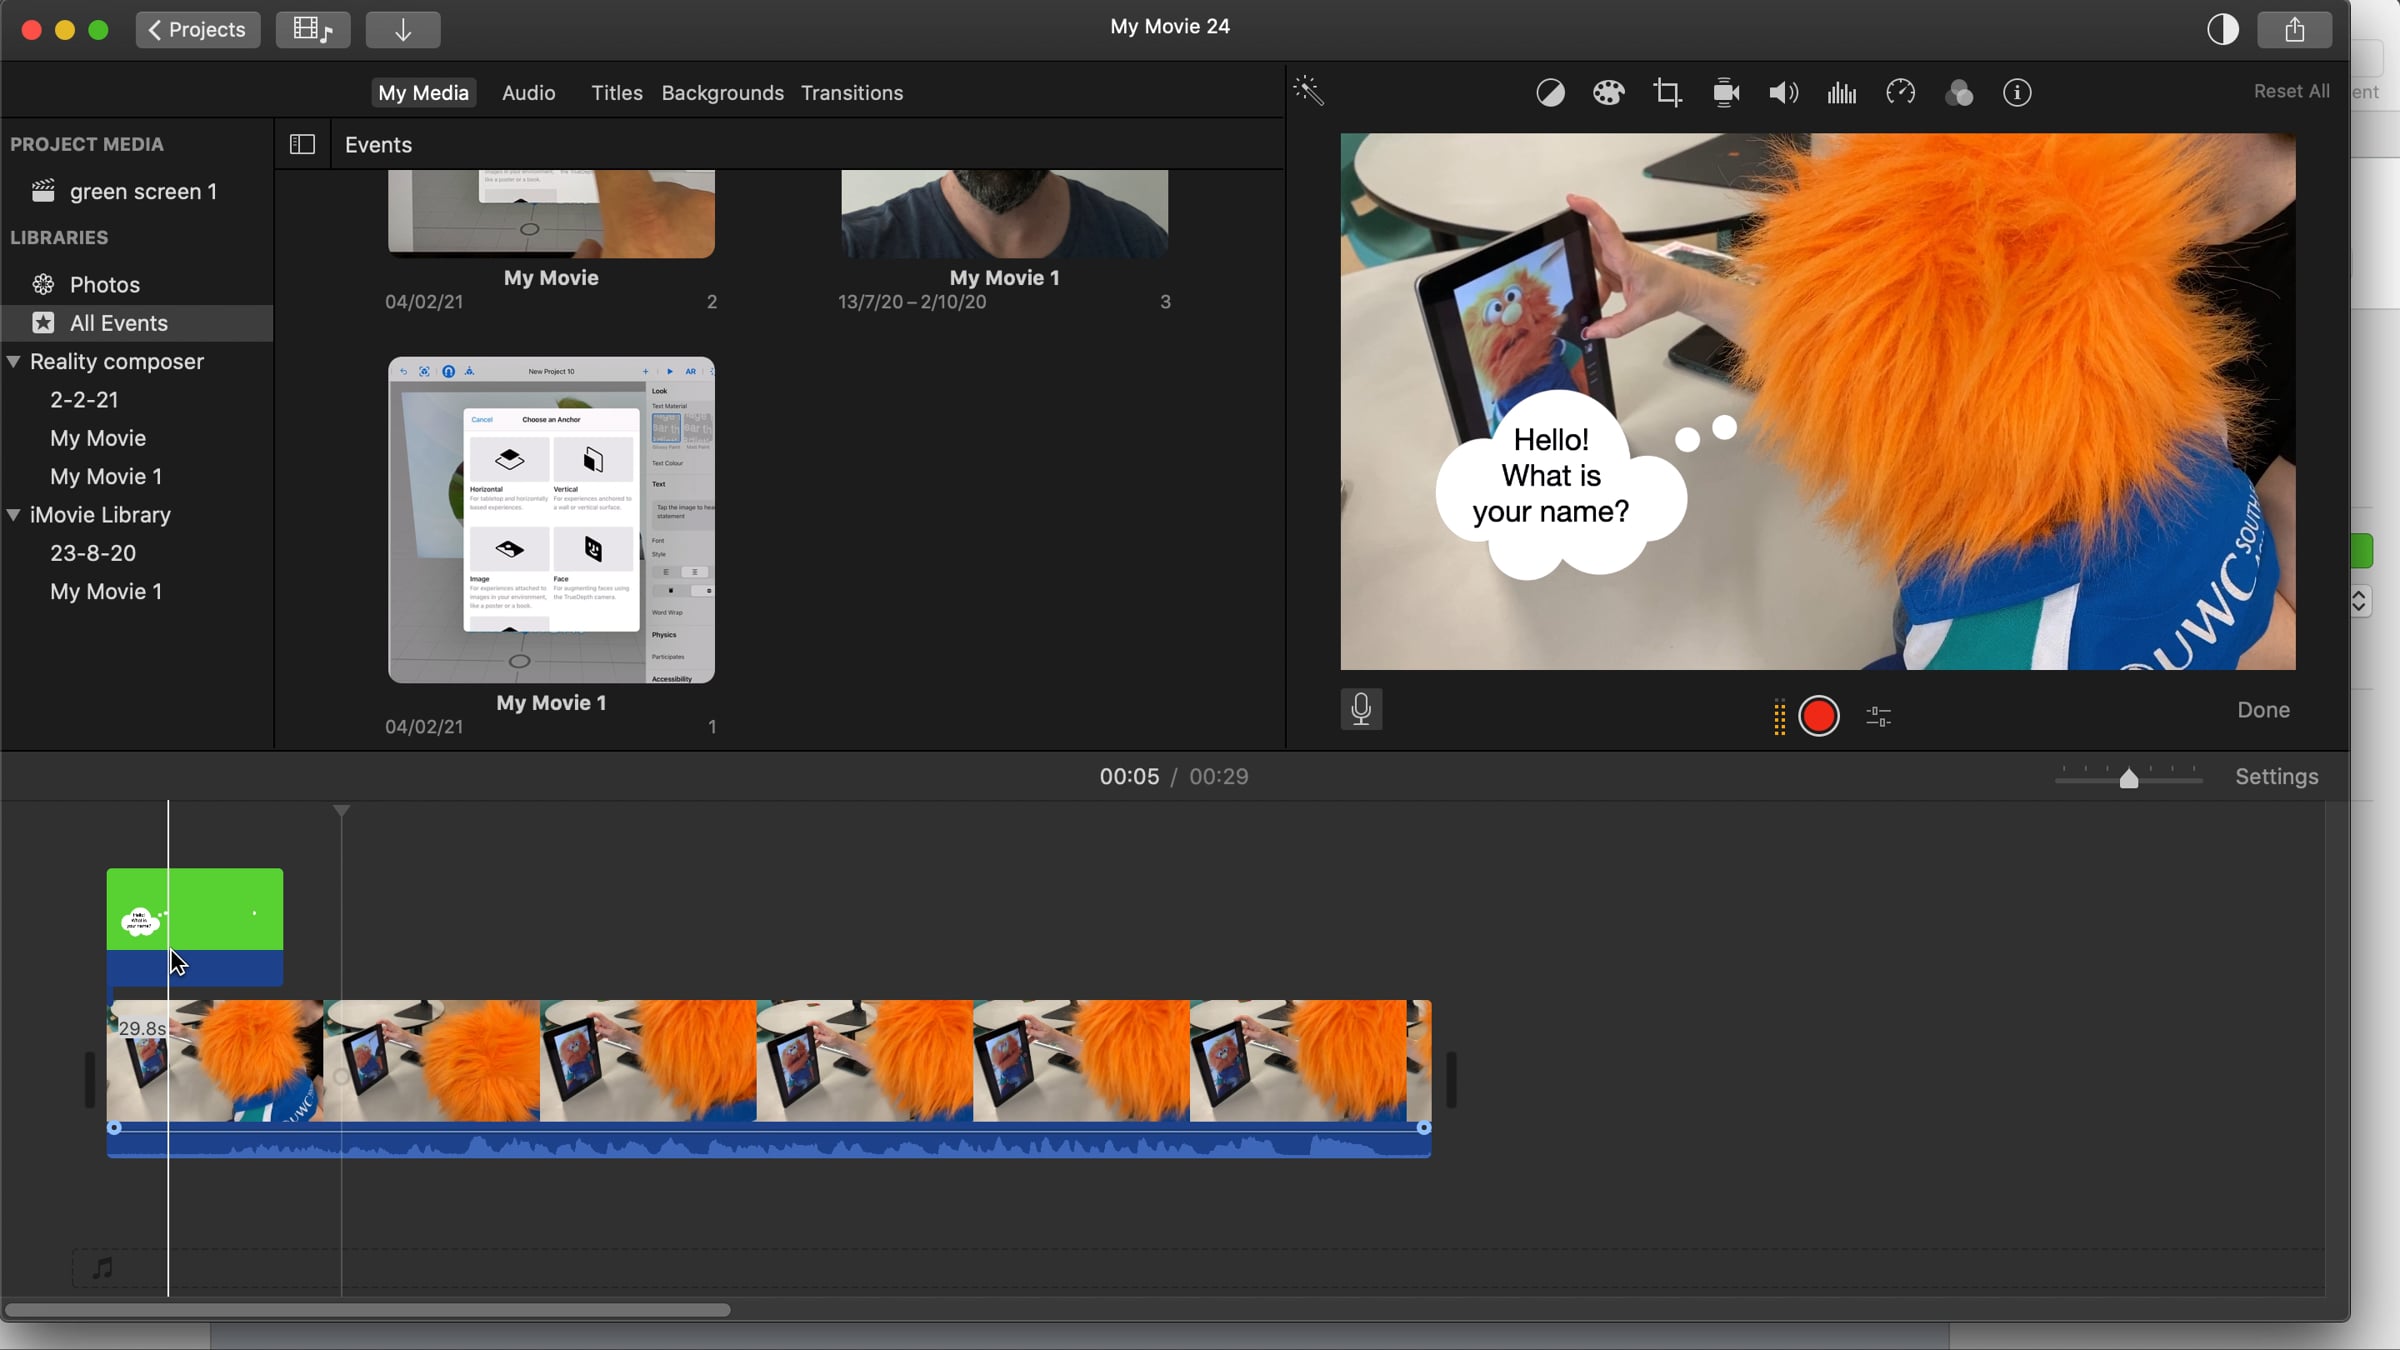Open the clip filter and audio effects tool
Image resolution: width=2400 pixels, height=1350 pixels.
(x=1958, y=93)
